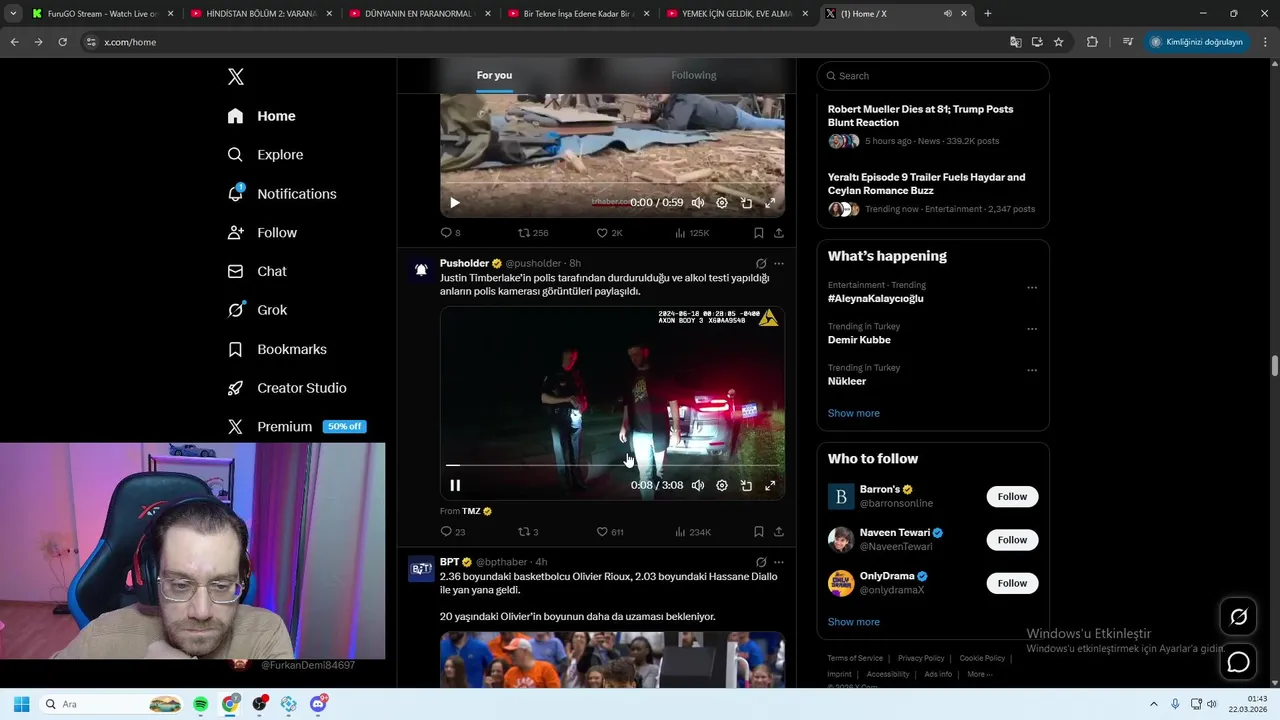Image resolution: width=1280 pixels, height=720 pixels.
Task: Follow OnlyDrama account
Action: [1012, 583]
